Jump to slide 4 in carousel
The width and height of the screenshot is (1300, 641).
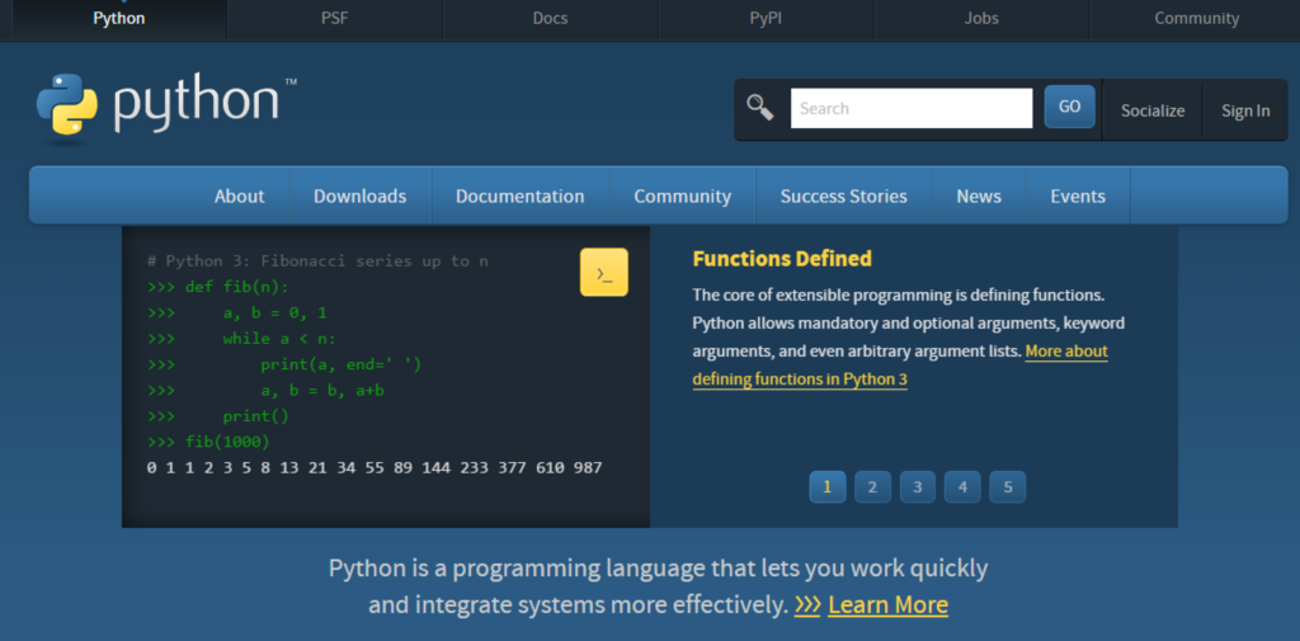[962, 487]
